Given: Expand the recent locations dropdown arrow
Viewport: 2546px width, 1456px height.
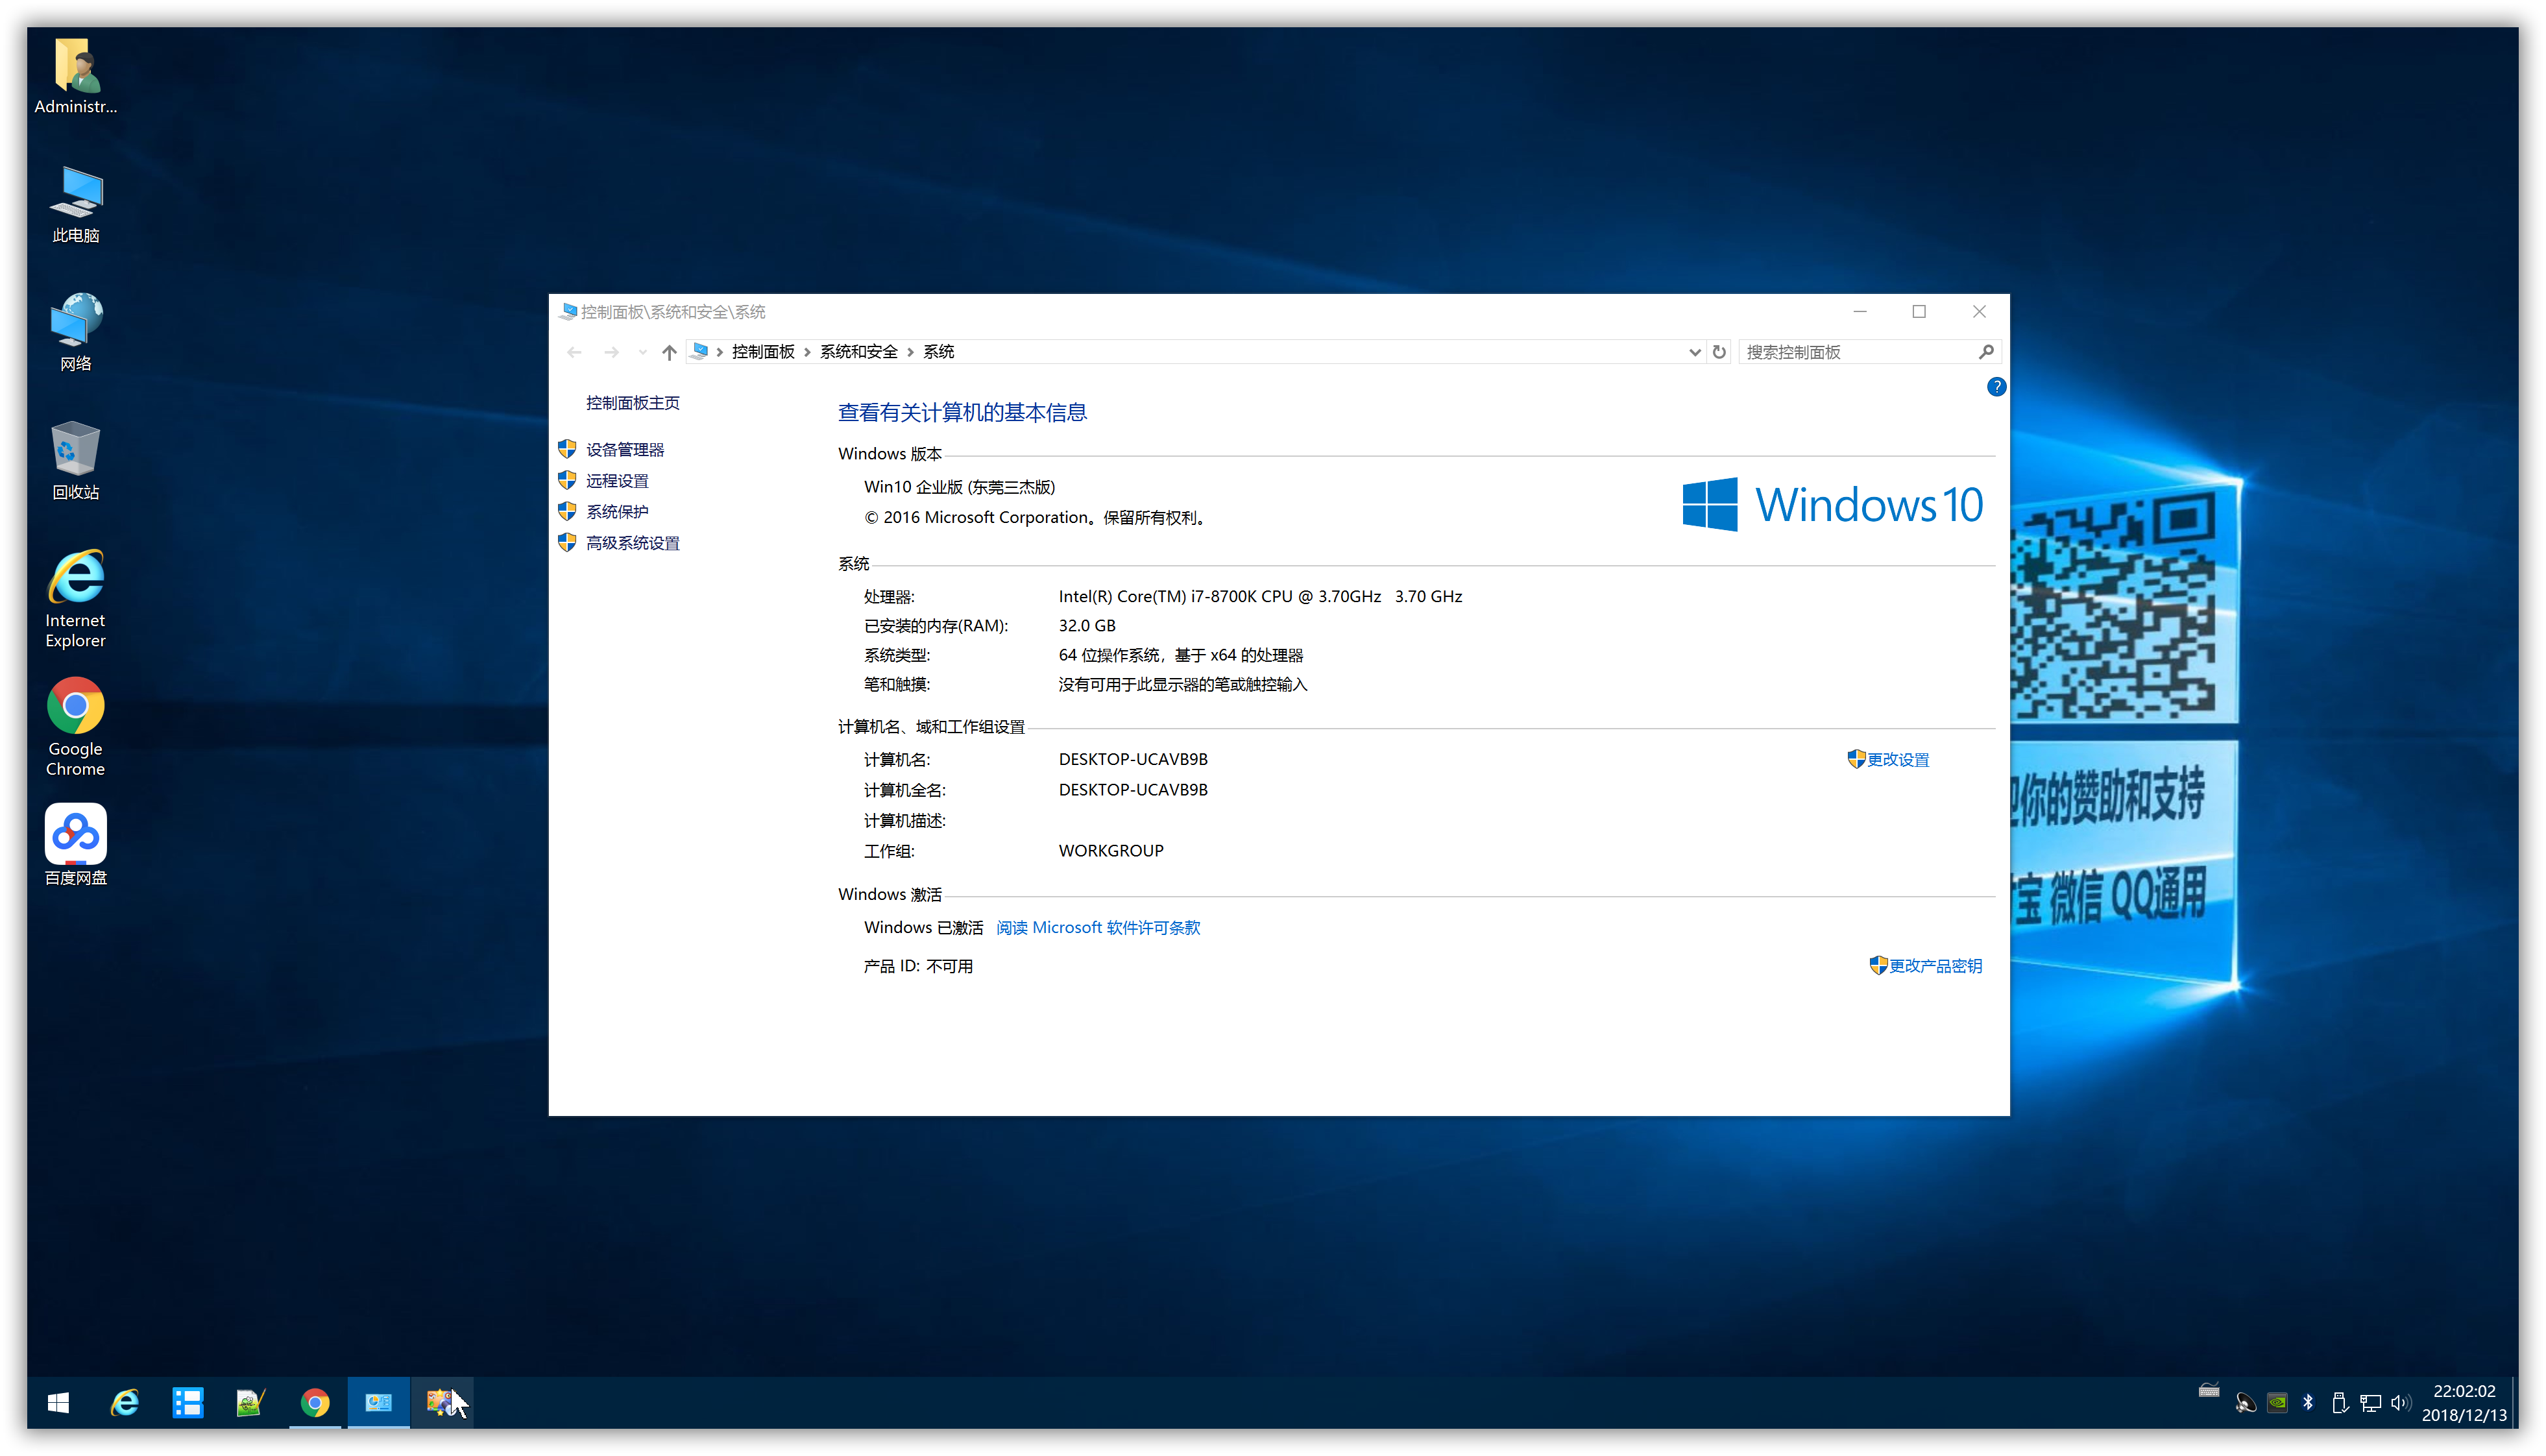Looking at the screenshot, I should click(x=642, y=352).
